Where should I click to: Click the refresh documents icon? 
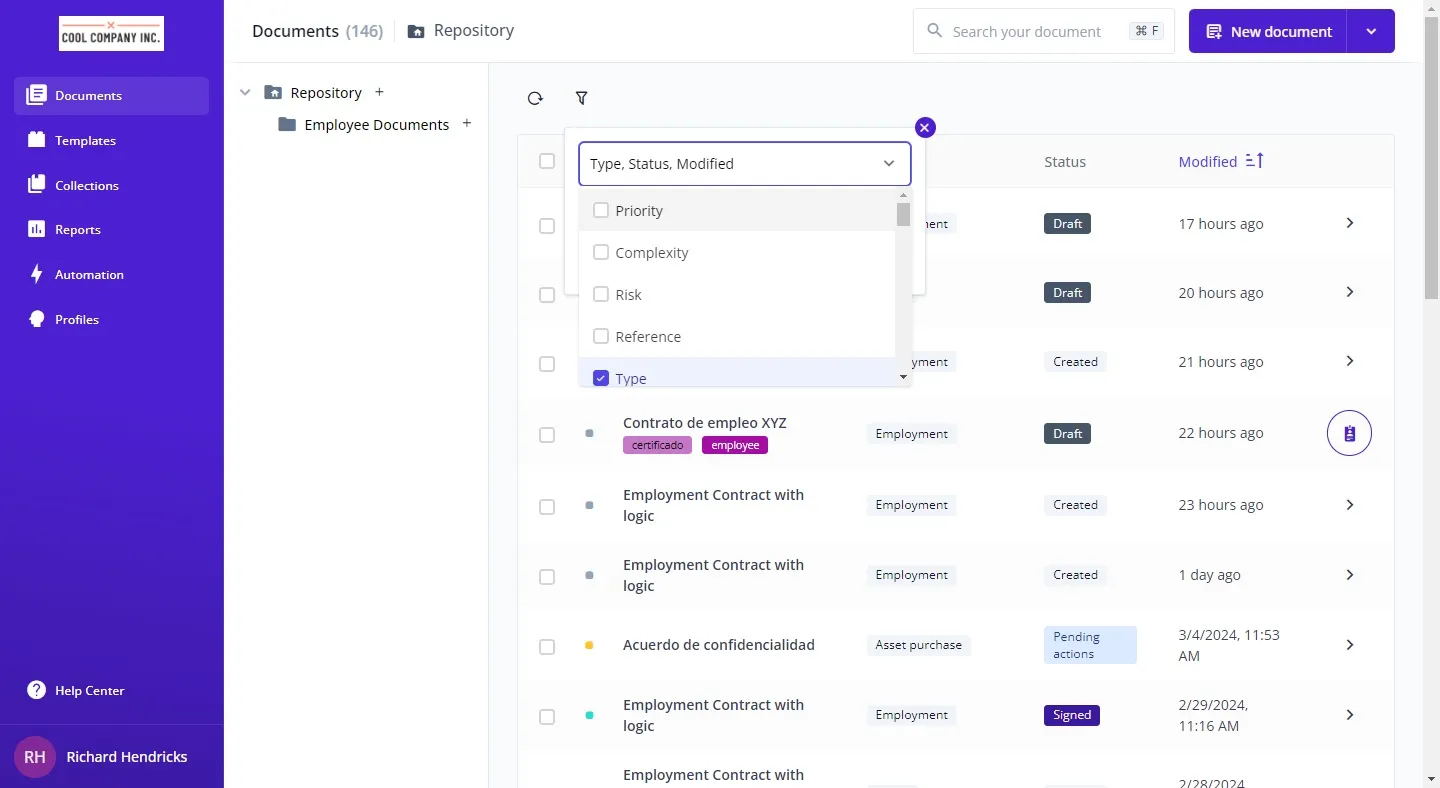tap(535, 98)
